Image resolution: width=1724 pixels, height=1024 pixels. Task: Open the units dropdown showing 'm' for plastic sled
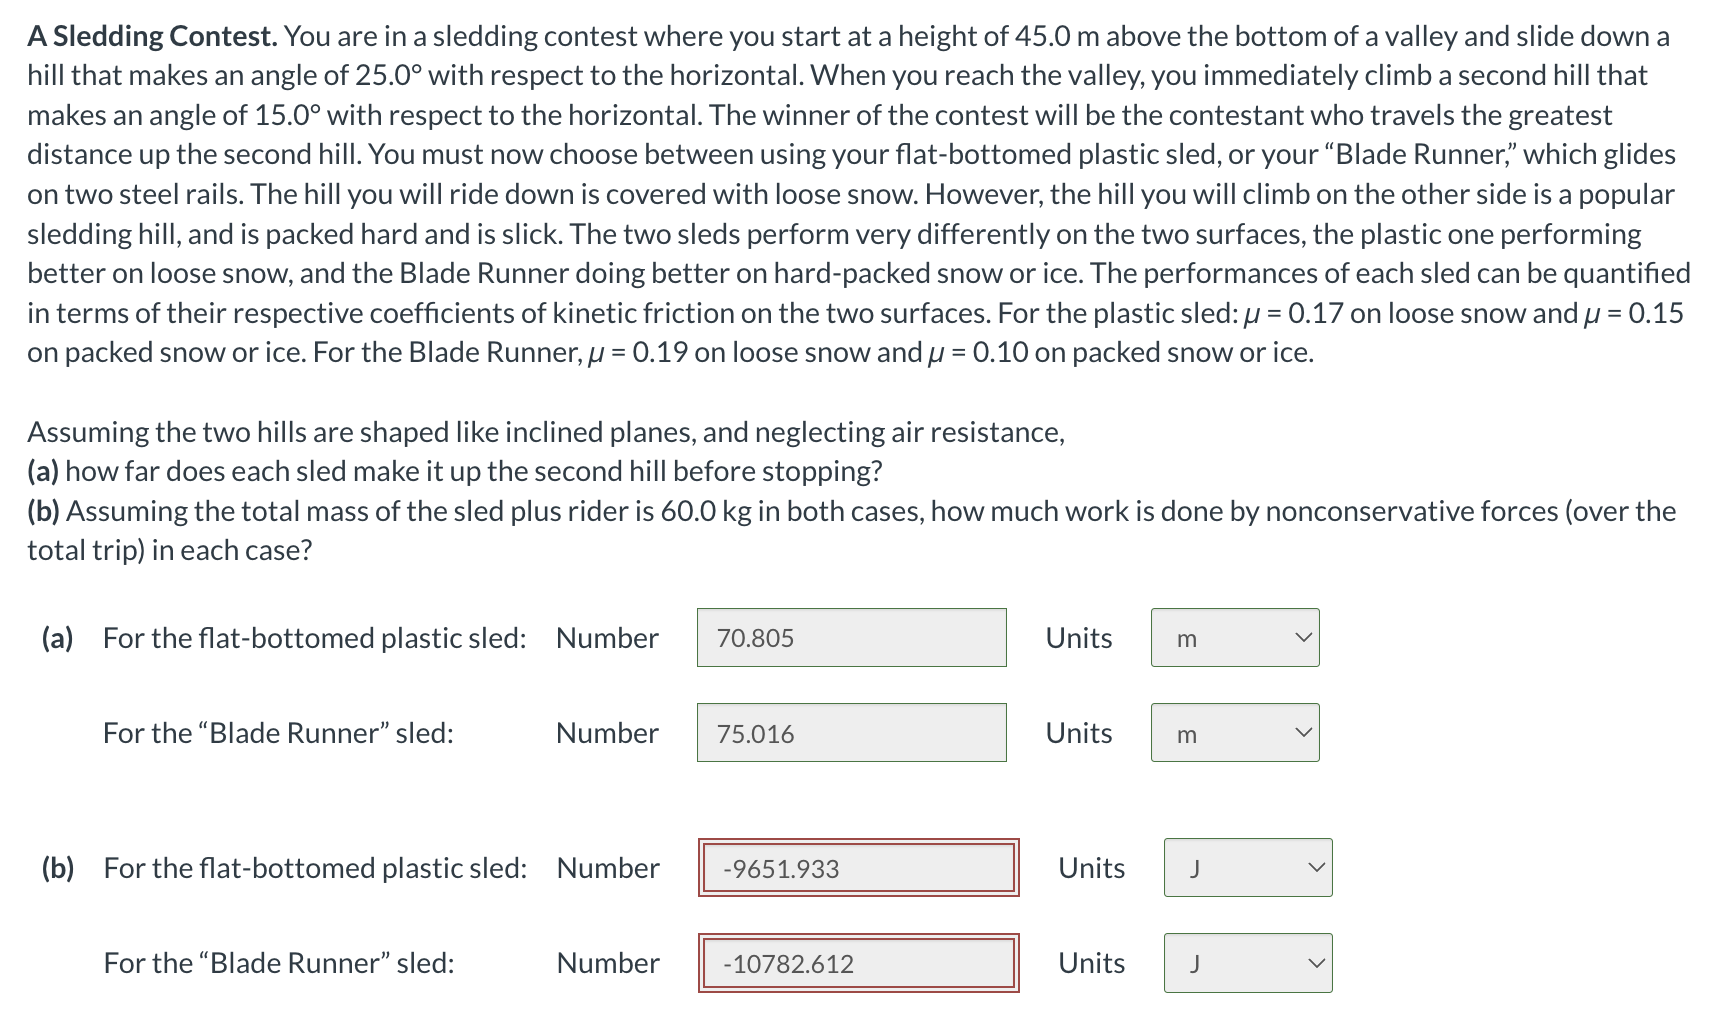[1234, 637]
